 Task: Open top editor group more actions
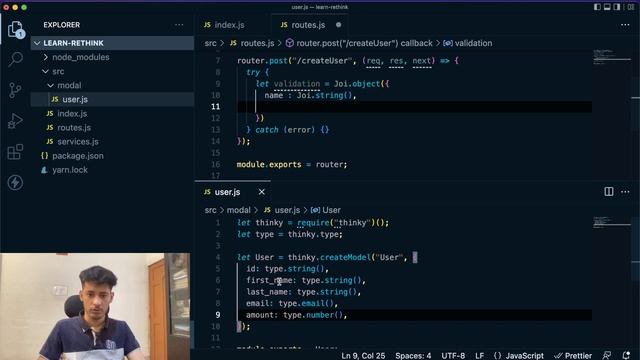tap(625, 25)
